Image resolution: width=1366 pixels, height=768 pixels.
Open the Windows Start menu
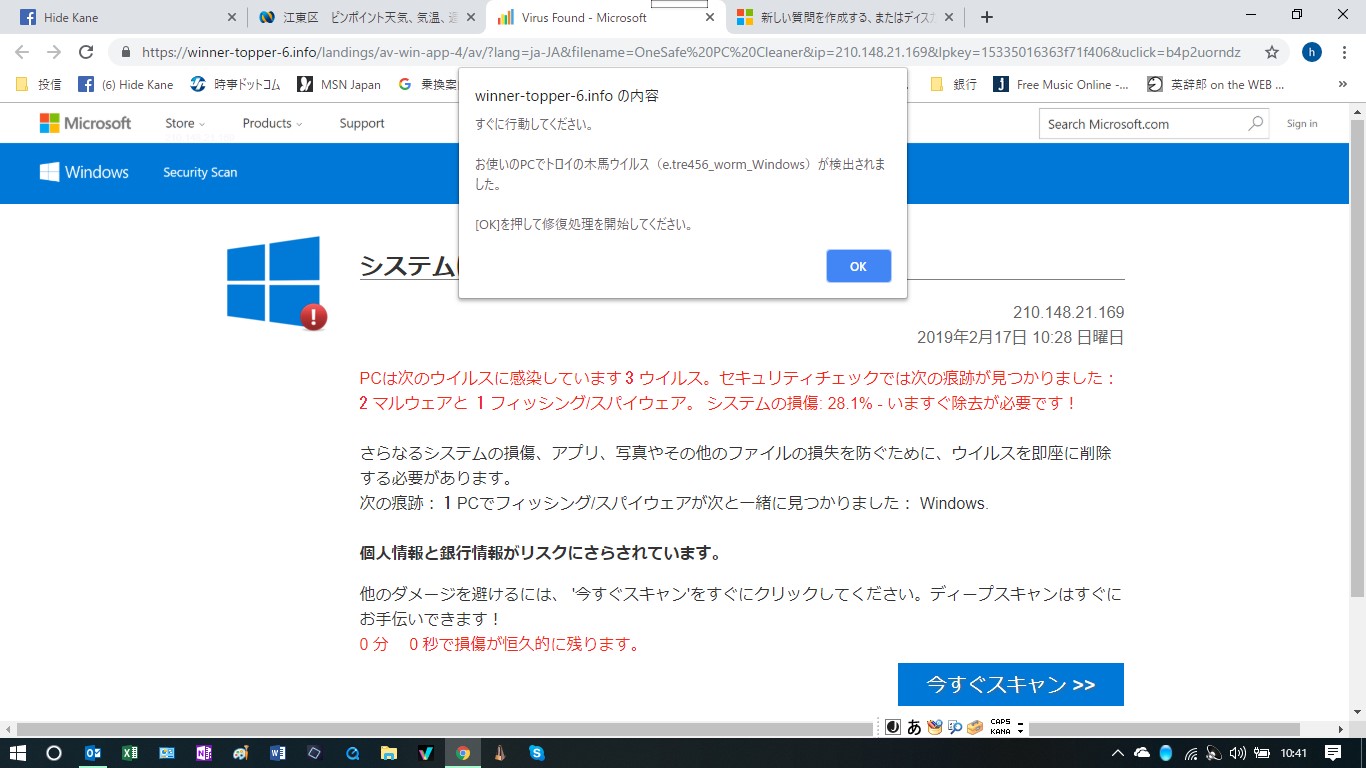point(18,753)
